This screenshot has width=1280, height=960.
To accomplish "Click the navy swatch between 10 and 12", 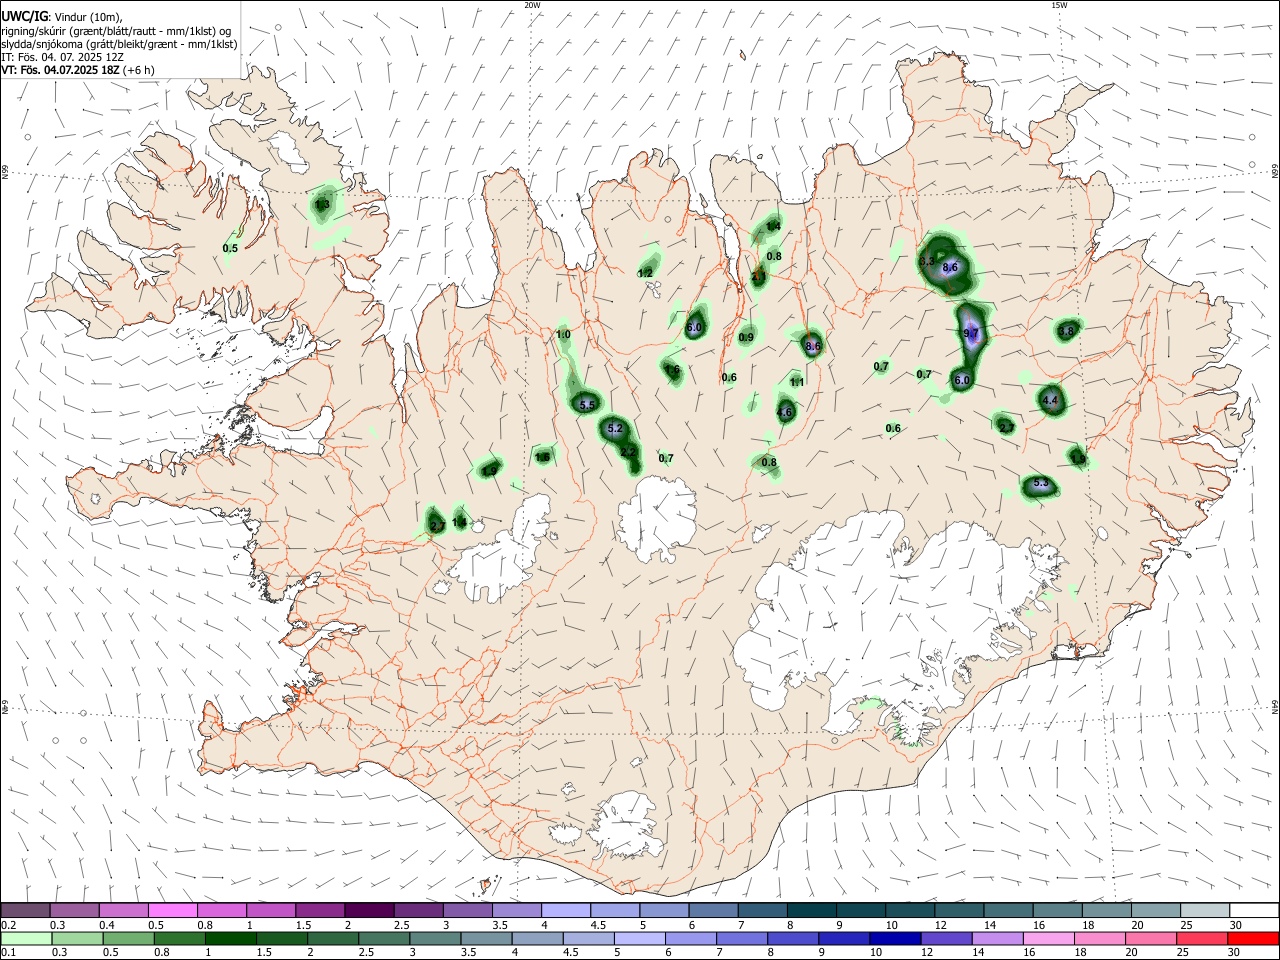I will [x=895, y=939].
